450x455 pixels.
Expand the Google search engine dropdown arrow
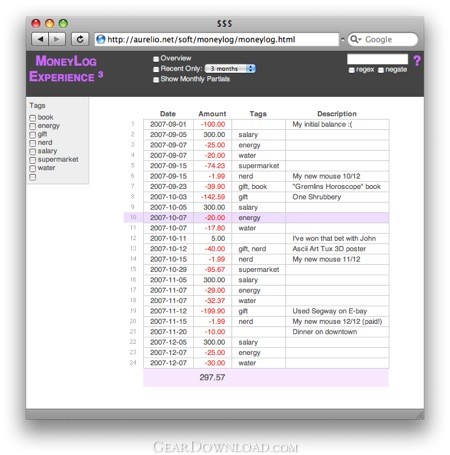click(x=360, y=39)
